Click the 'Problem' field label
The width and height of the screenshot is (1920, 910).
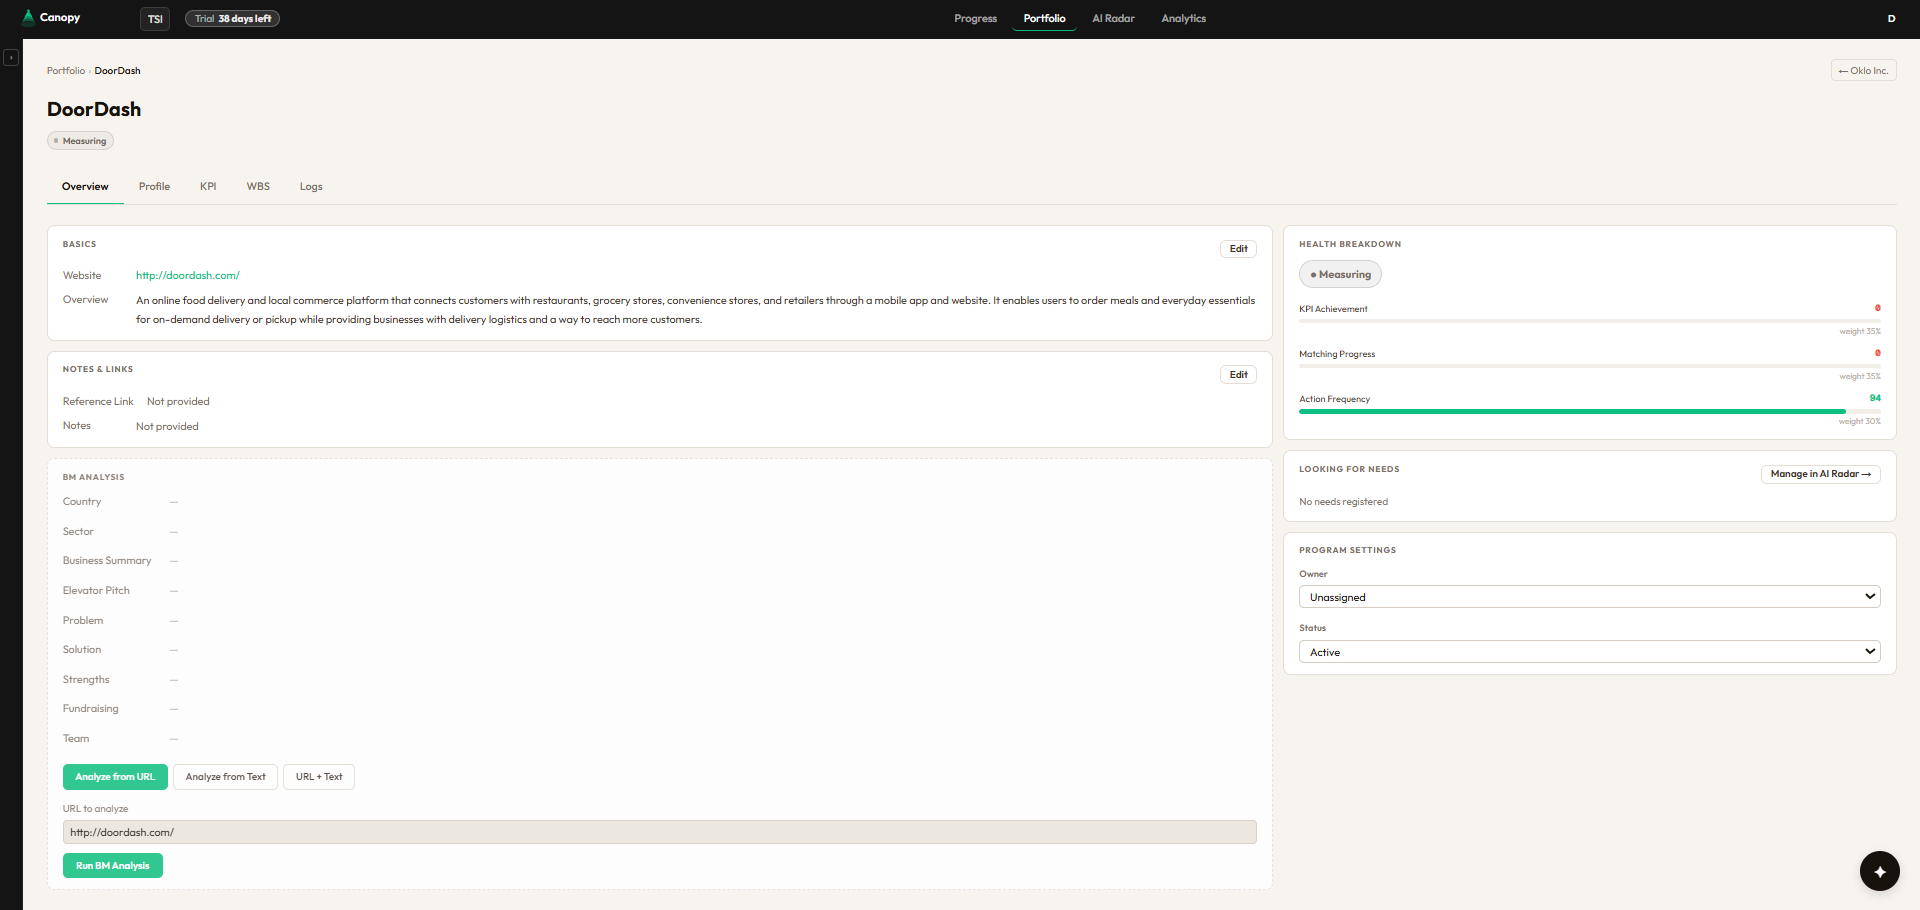pyautogui.click(x=83, y=621)
